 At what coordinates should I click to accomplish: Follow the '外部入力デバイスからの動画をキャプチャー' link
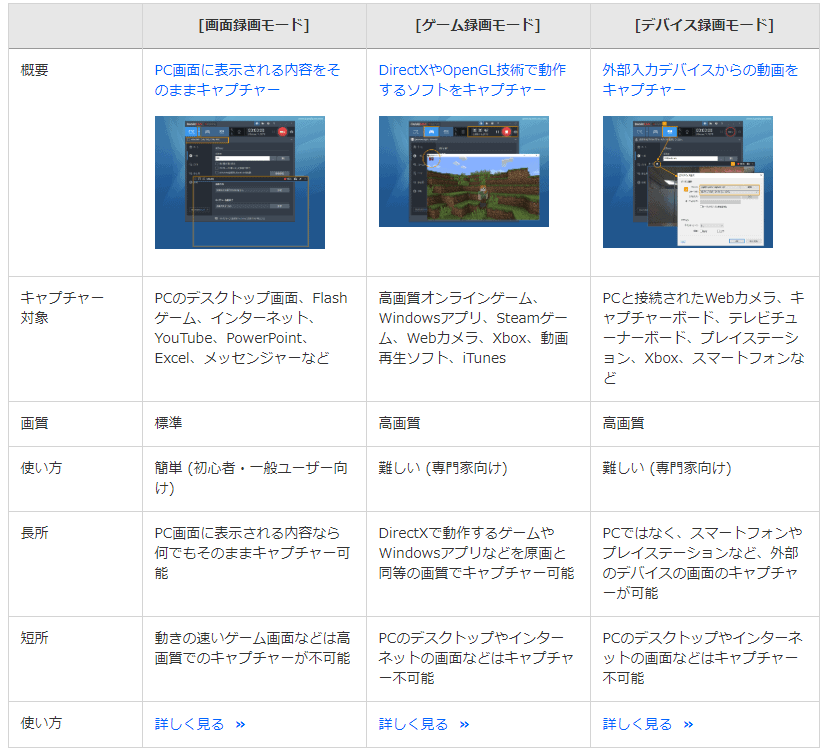click(x=700, y=80)
